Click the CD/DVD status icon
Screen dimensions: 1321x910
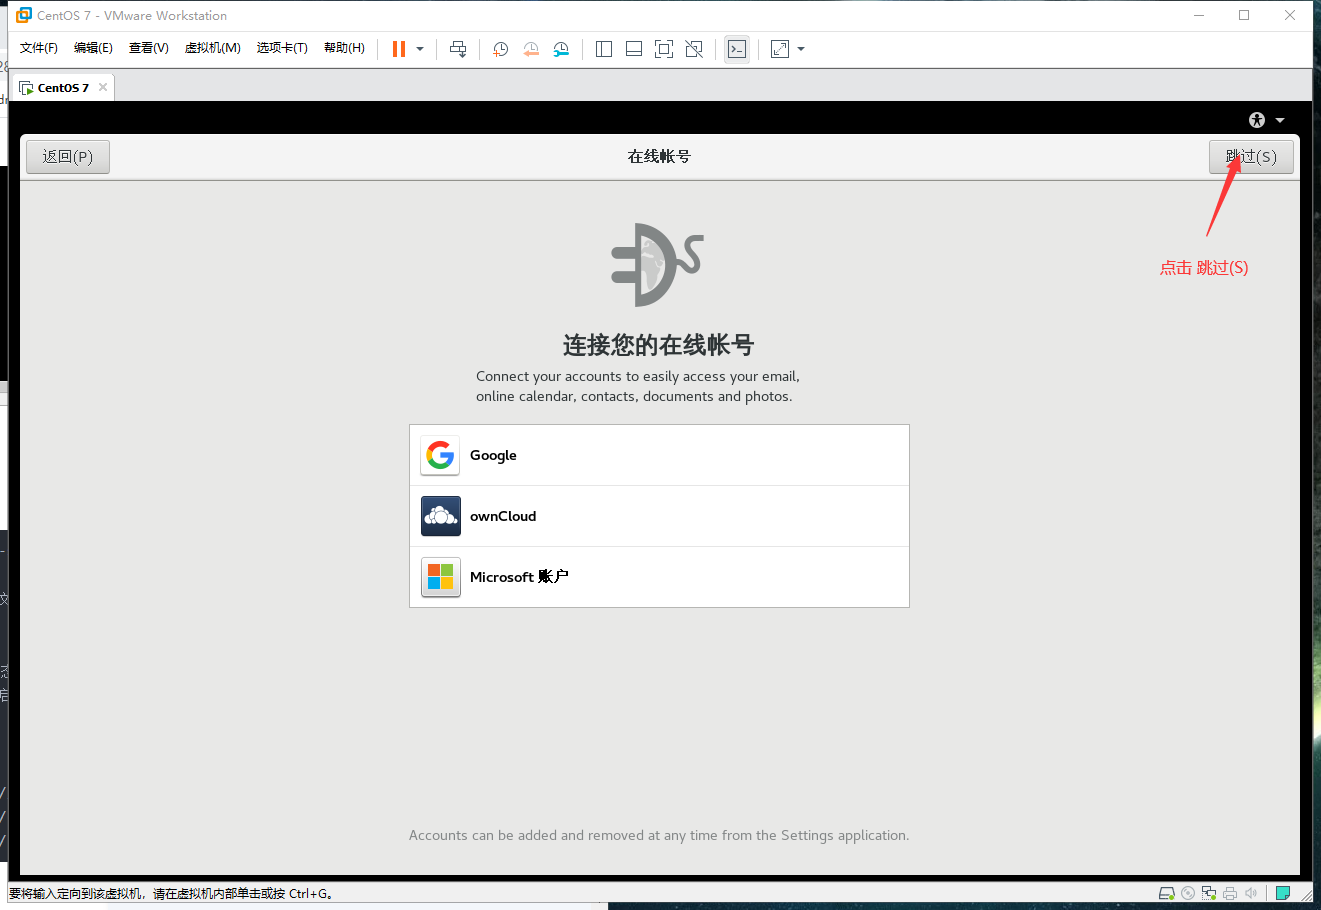(1188, 892)
